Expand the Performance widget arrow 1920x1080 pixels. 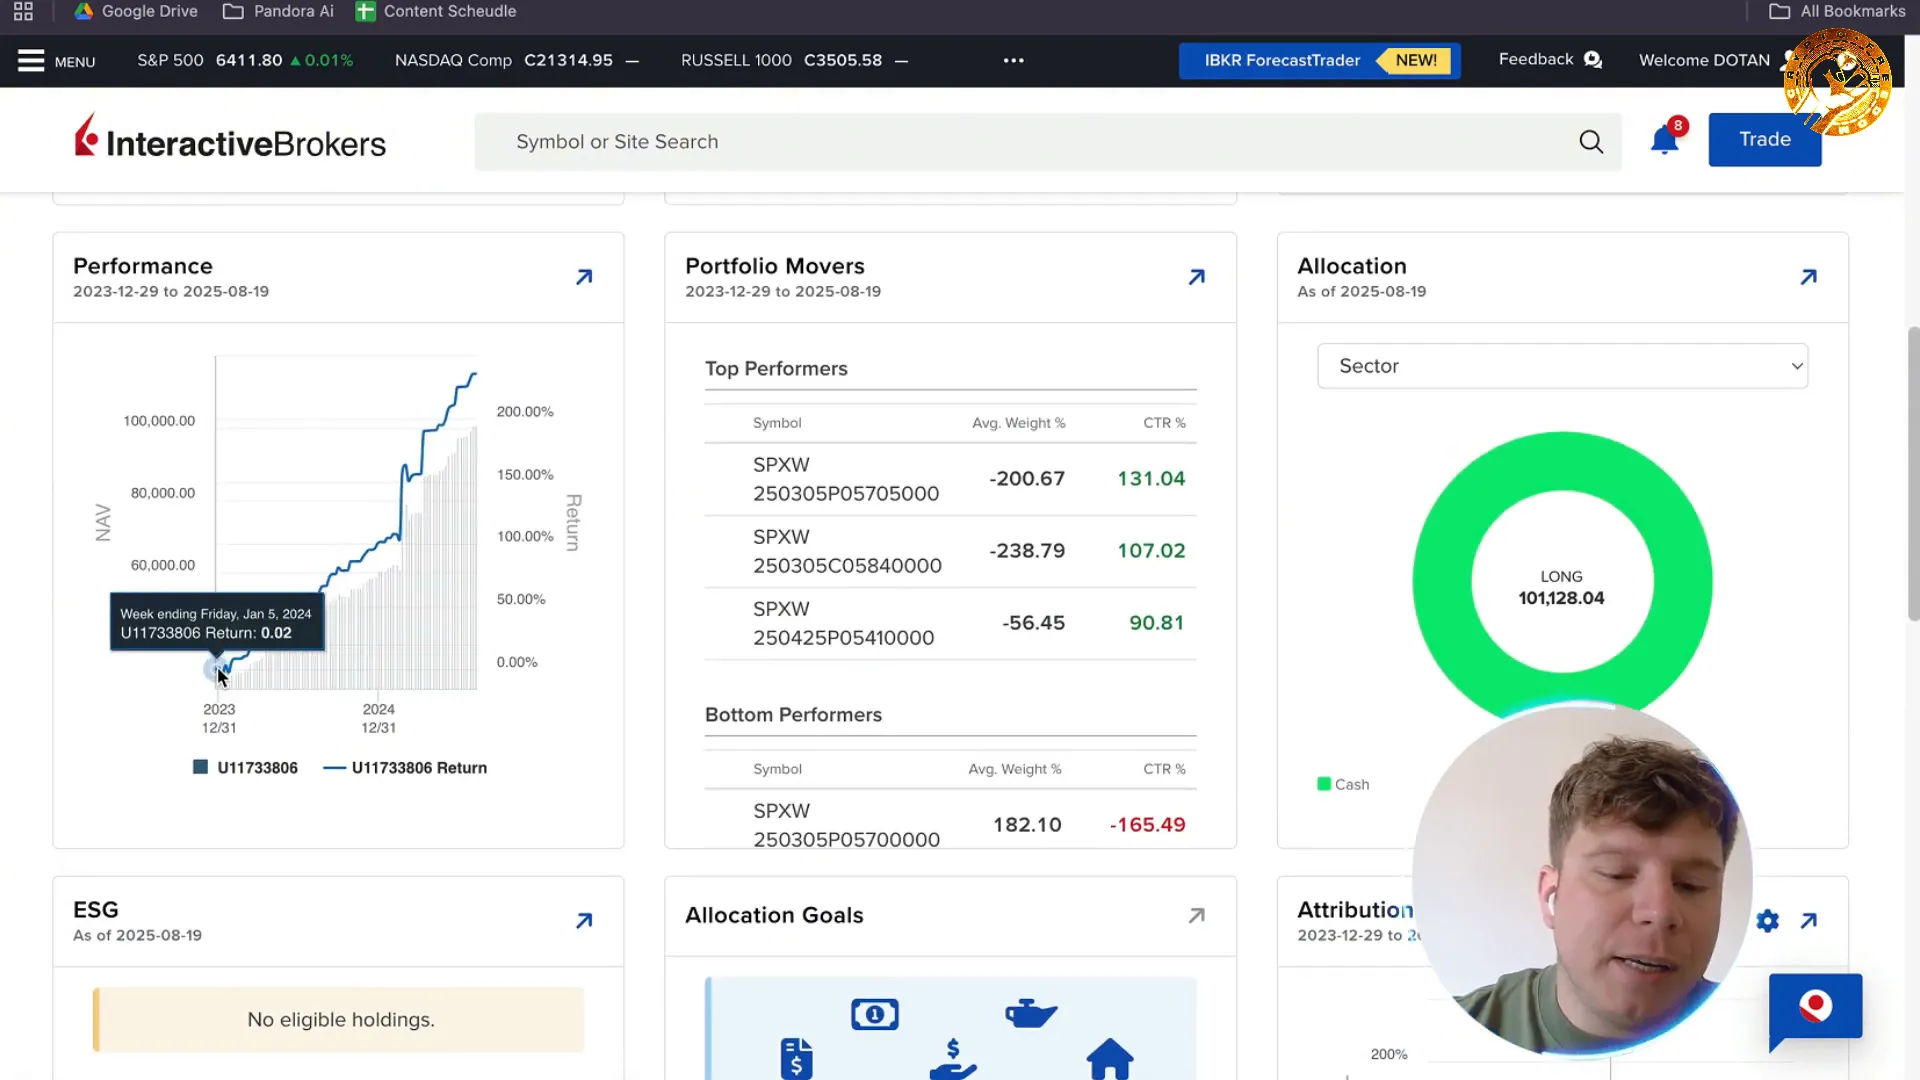click(x=584, y=277)
